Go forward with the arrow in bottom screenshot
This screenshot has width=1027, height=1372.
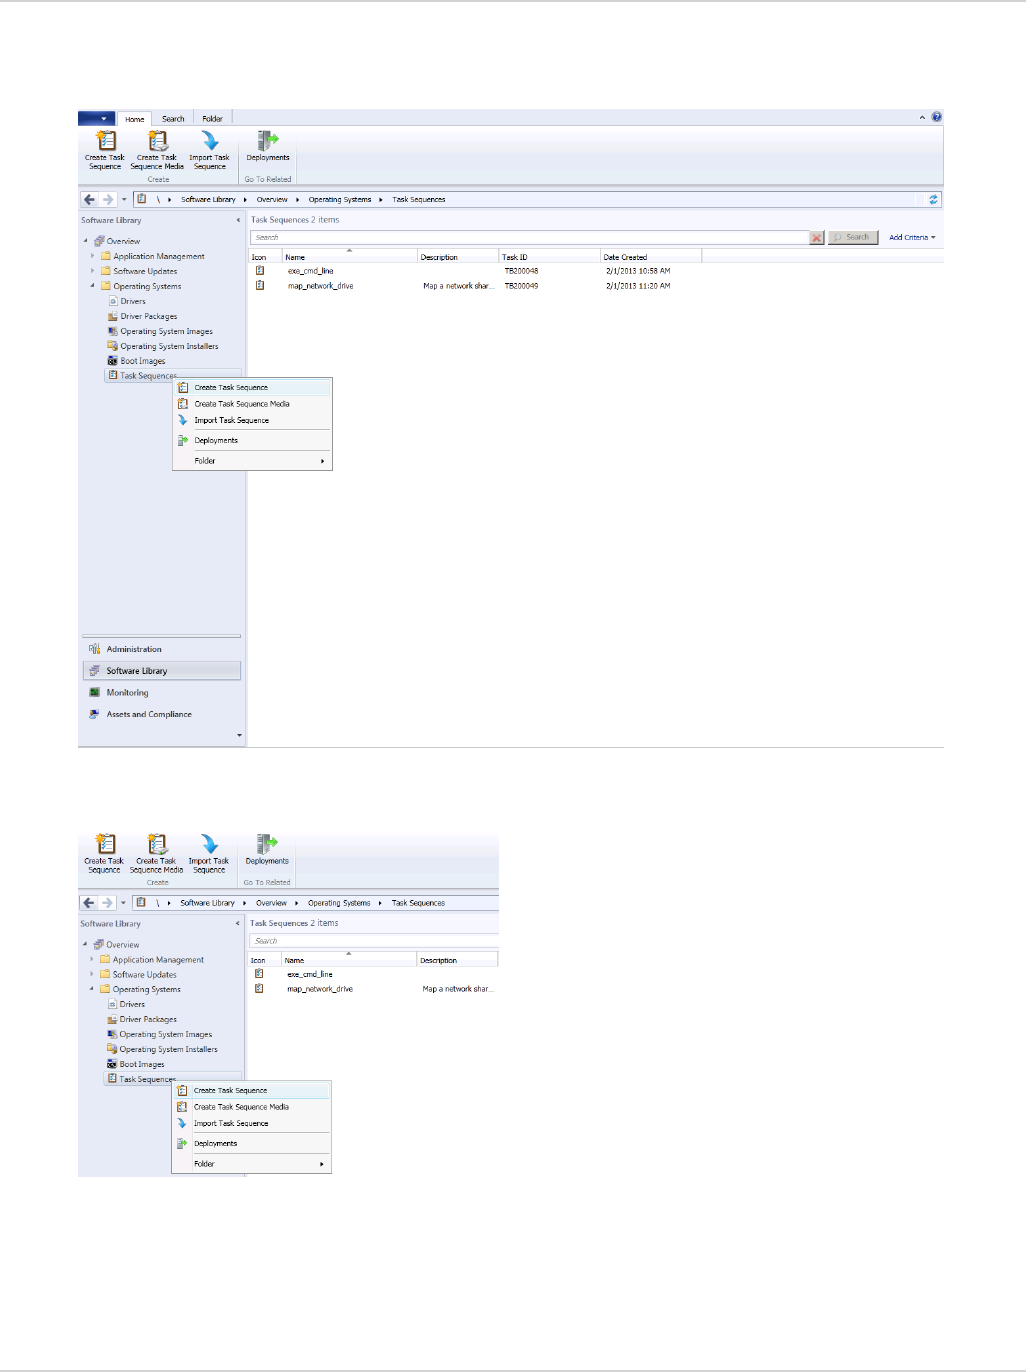click(107, 903)
